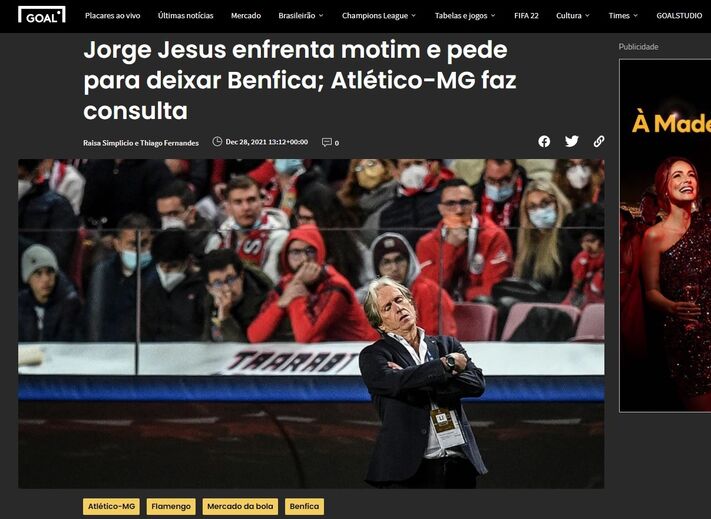This screenshot has height=519, width=711.
Task: Expand the Cultura menu
Action: pyautogui.click(x=573, y=15)
